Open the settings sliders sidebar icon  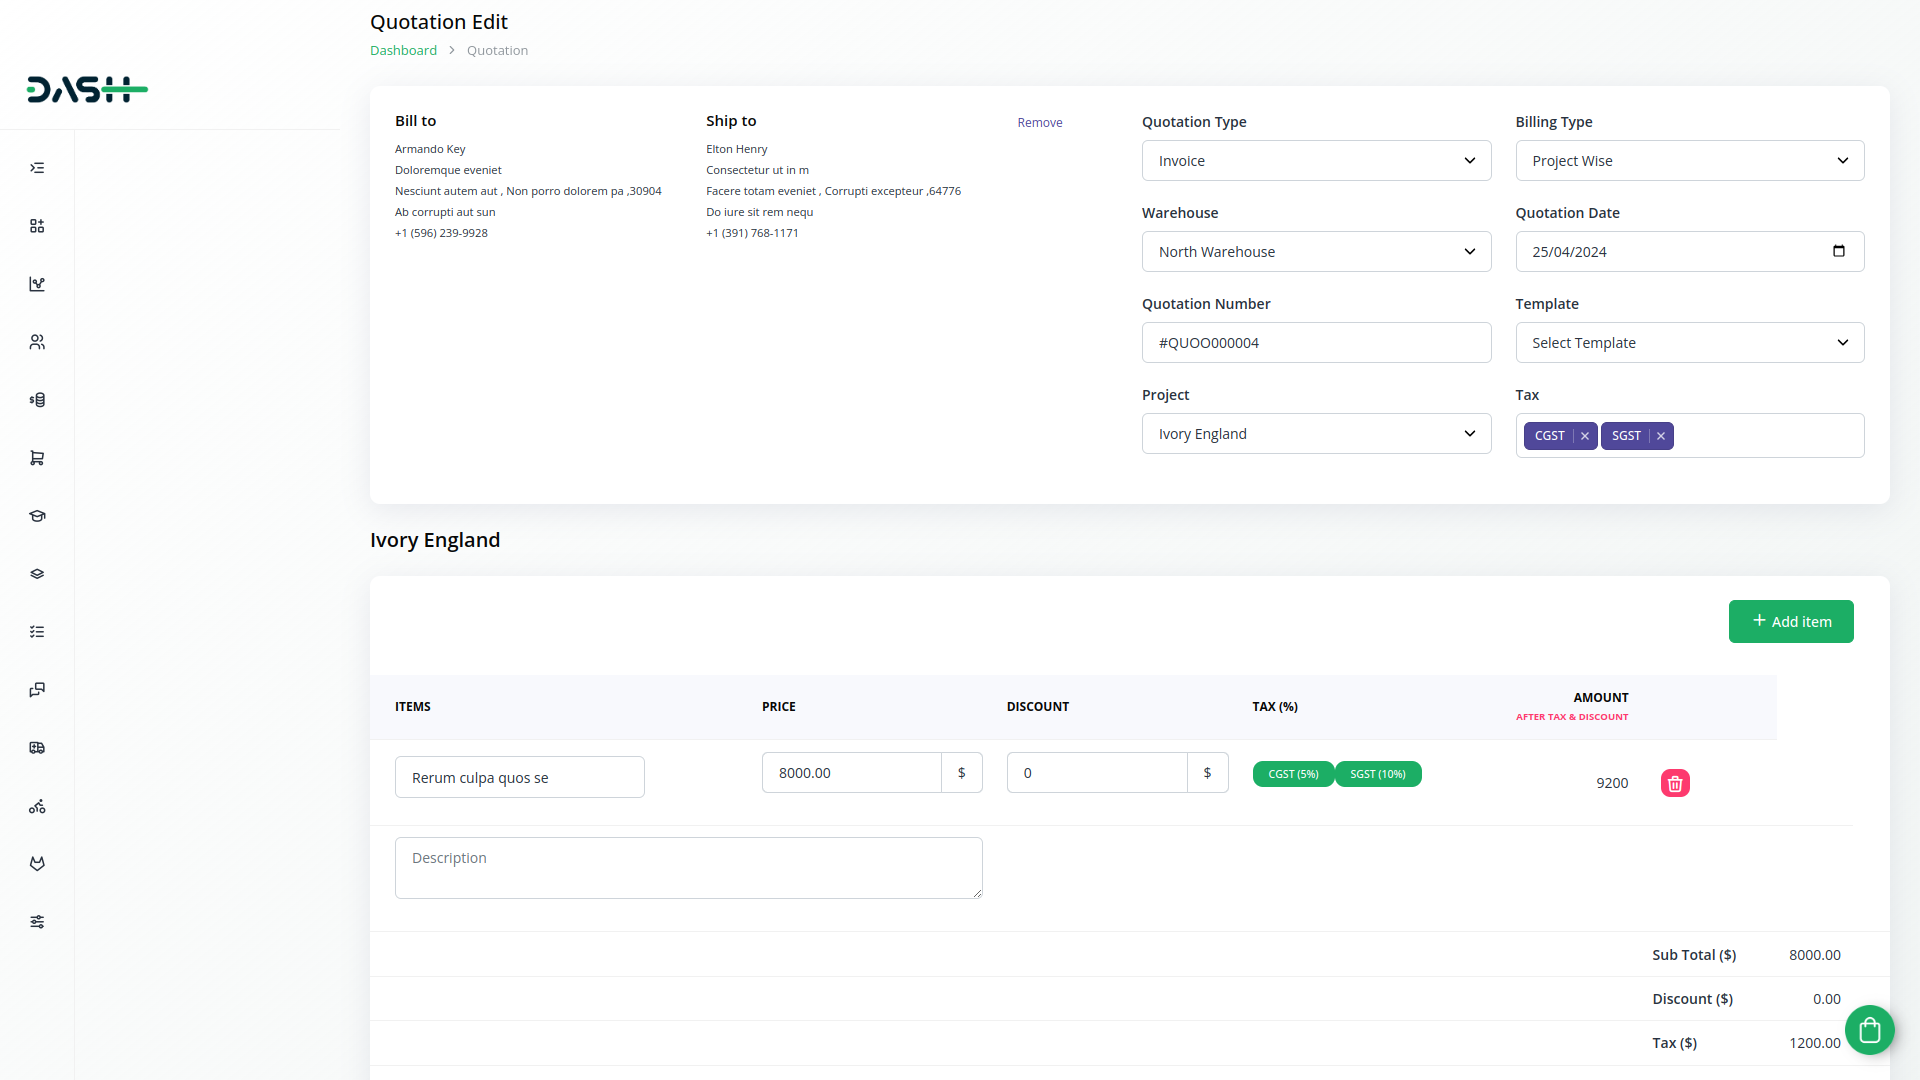click(37, 922)
